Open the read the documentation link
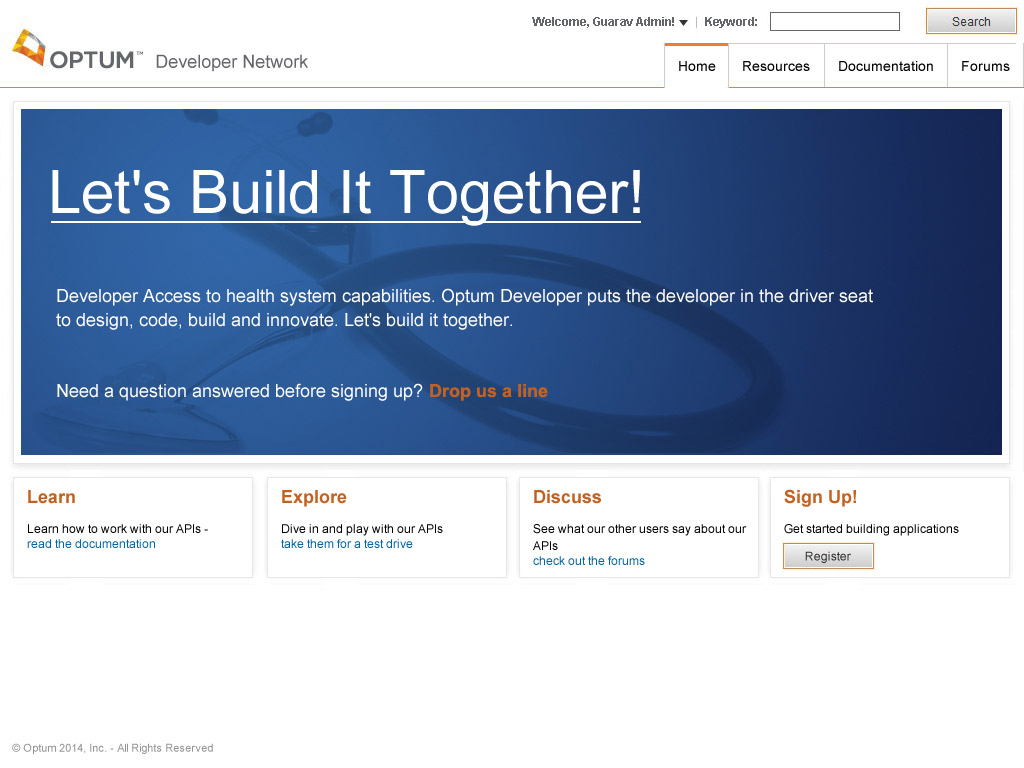 click(x=91, y=544)
